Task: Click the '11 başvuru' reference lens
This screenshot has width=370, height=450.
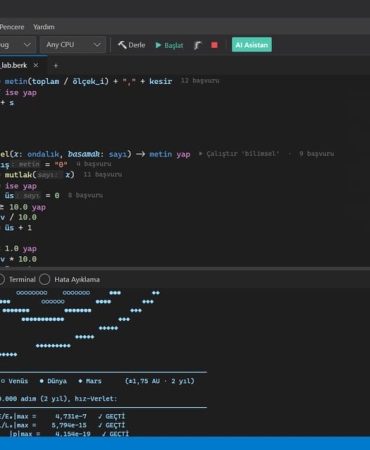Action: click(103, 175)
